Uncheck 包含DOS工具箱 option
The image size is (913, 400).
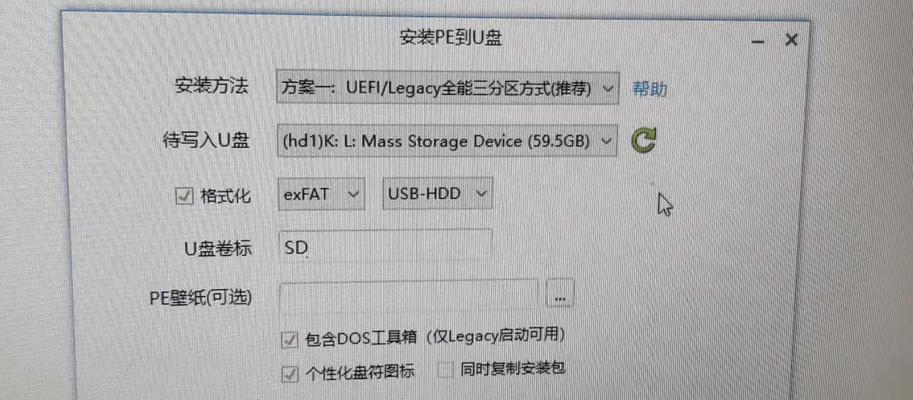point(289,340)
